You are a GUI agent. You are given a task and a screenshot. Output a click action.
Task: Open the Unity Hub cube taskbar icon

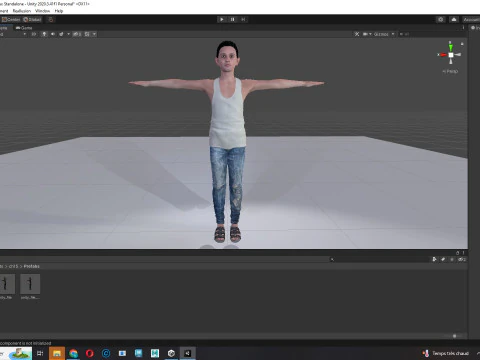tap(171, 353)
